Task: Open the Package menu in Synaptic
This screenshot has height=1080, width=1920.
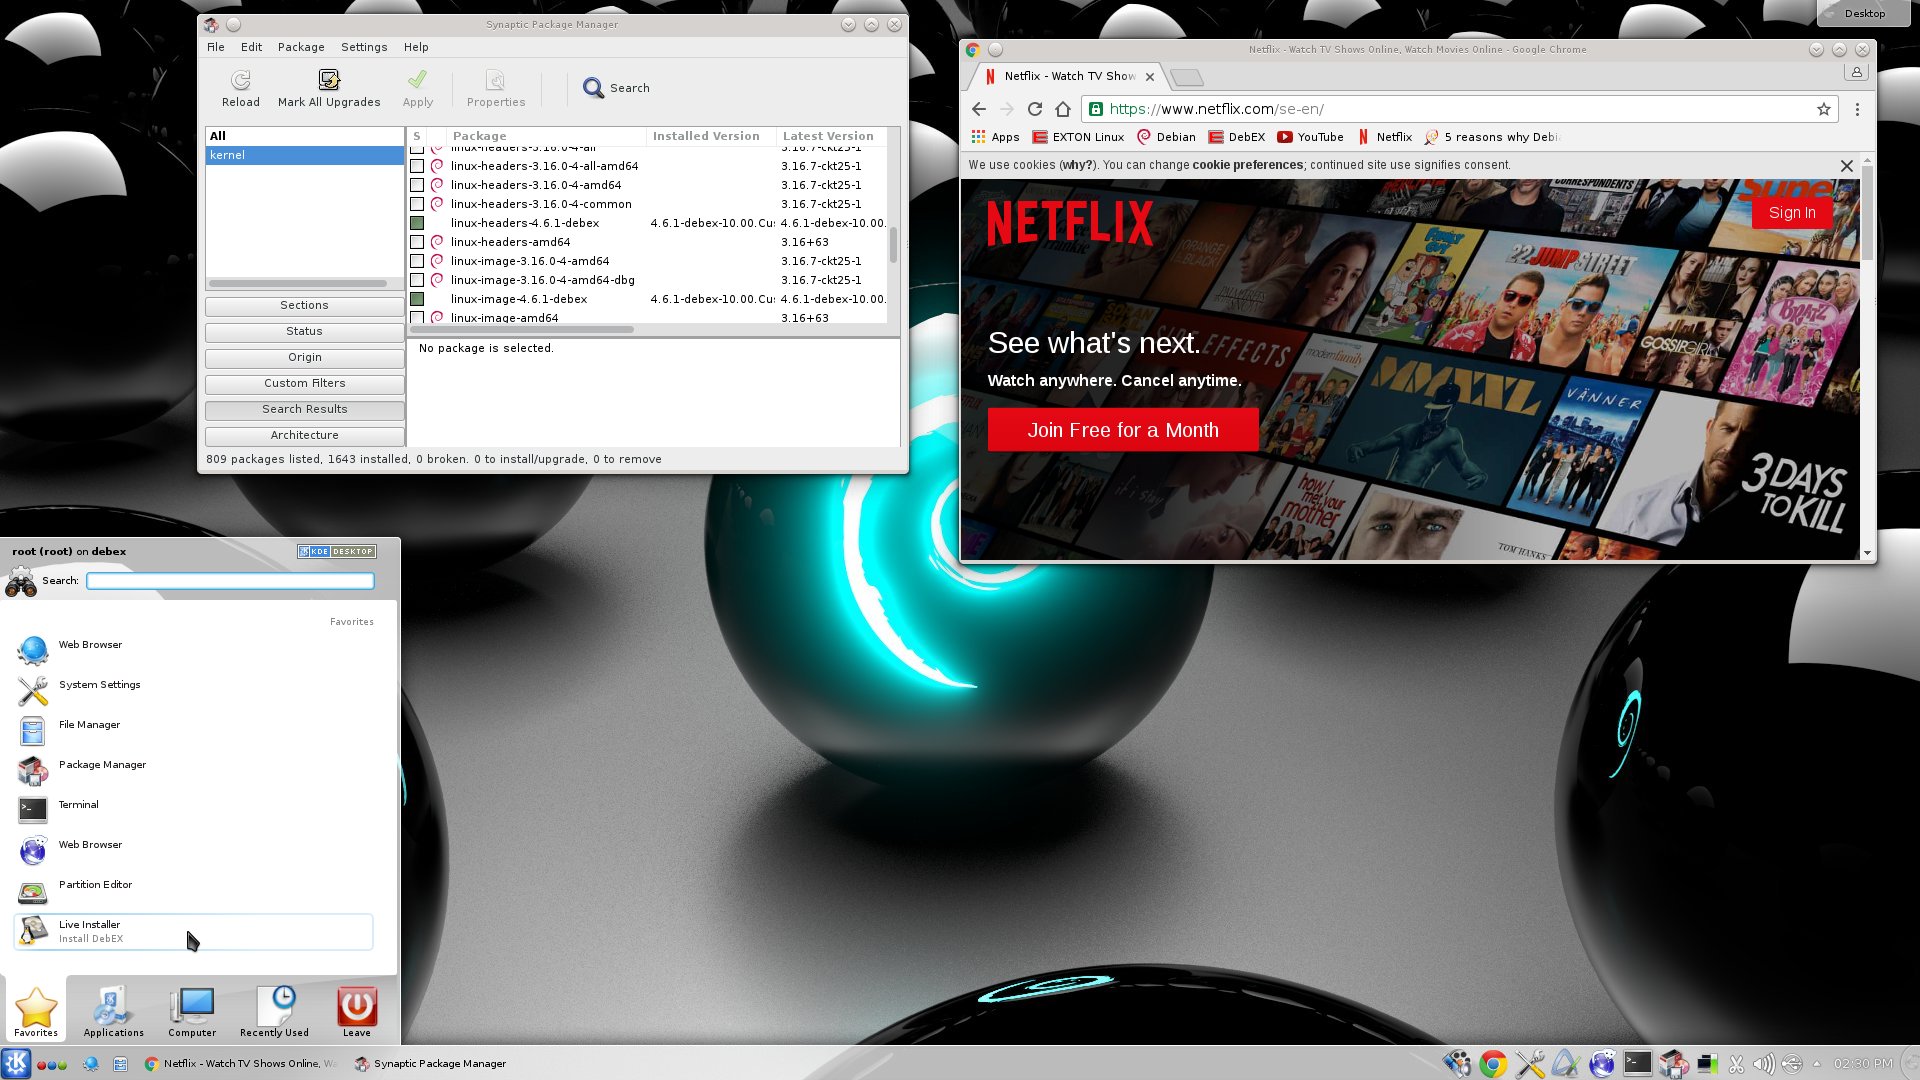Action: pyautogui.click(x=301, y=46)
